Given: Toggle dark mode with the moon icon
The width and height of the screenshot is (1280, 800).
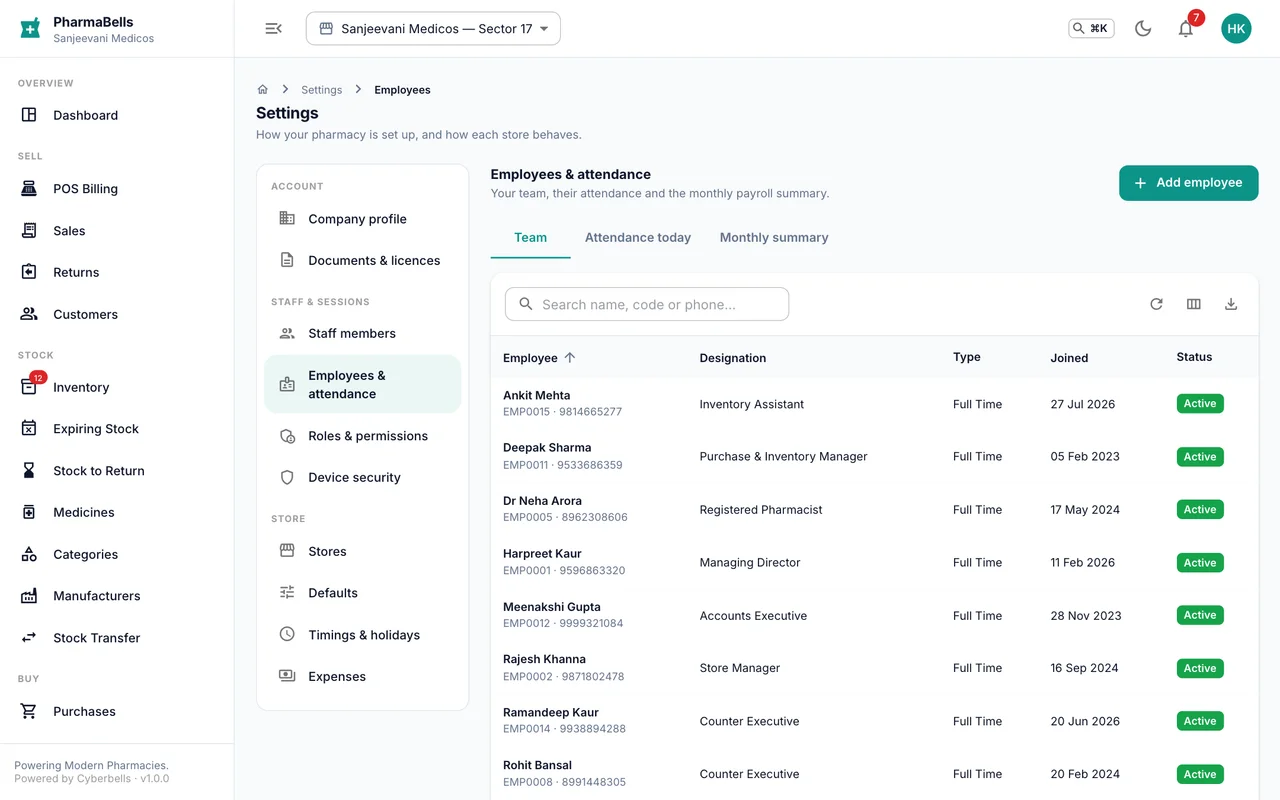Looking at the screenshot, I should pyautogui.click(x=1143, y=29).
